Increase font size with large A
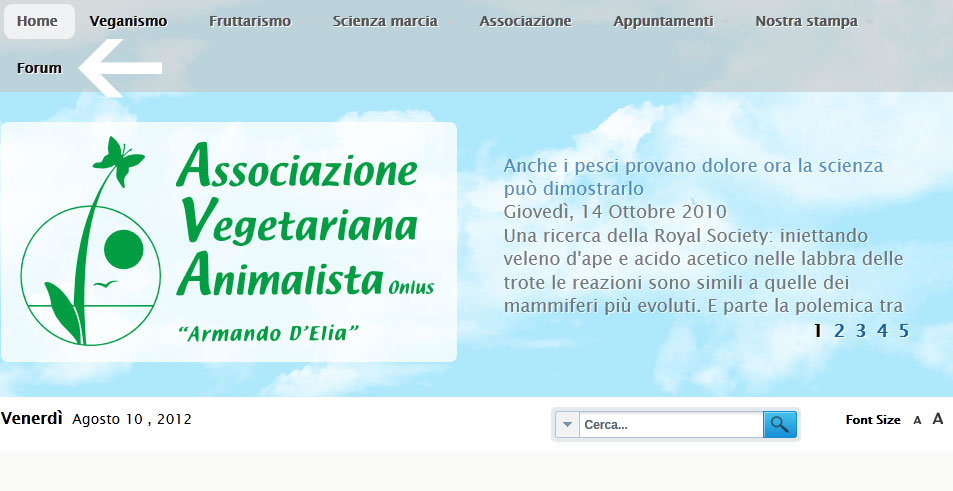The image size is (953, 491). [938, 419]
